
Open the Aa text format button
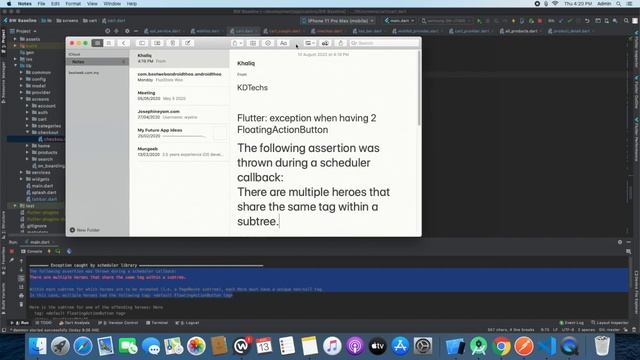[283, 43]
